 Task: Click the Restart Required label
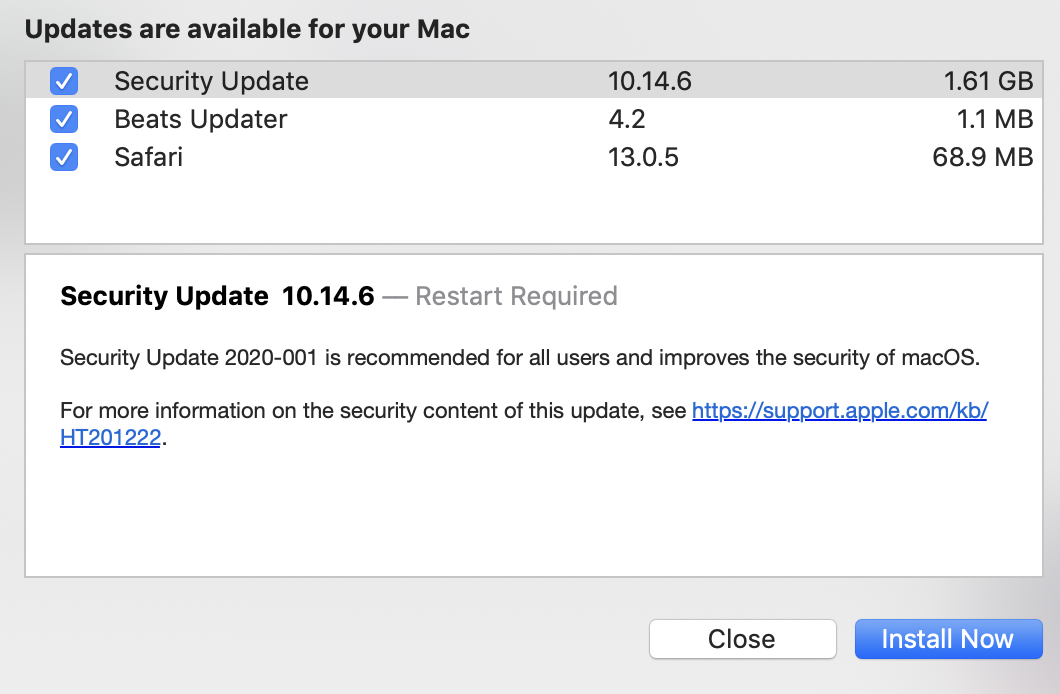[515, 296]
